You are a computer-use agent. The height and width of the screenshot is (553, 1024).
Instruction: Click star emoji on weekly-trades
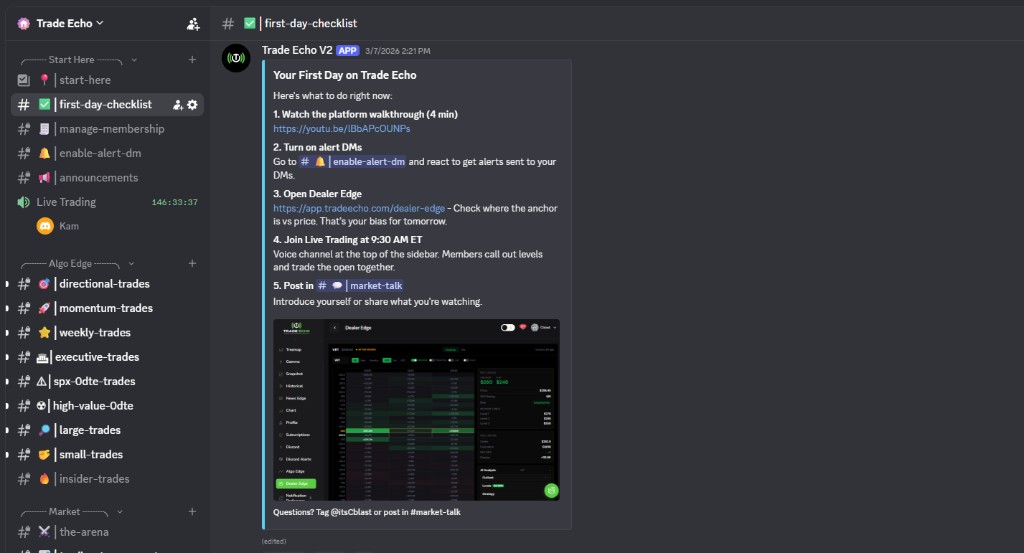click(x=44, y=332)
